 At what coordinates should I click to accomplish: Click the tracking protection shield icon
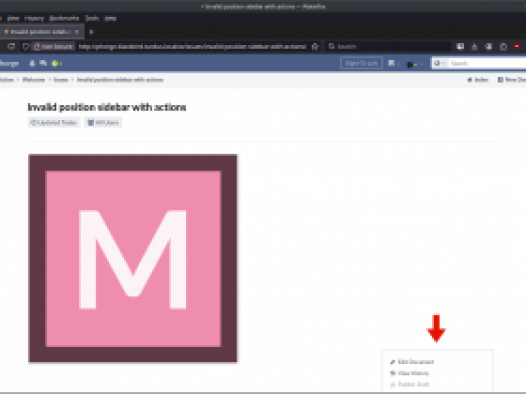click(x=25, y=46)
